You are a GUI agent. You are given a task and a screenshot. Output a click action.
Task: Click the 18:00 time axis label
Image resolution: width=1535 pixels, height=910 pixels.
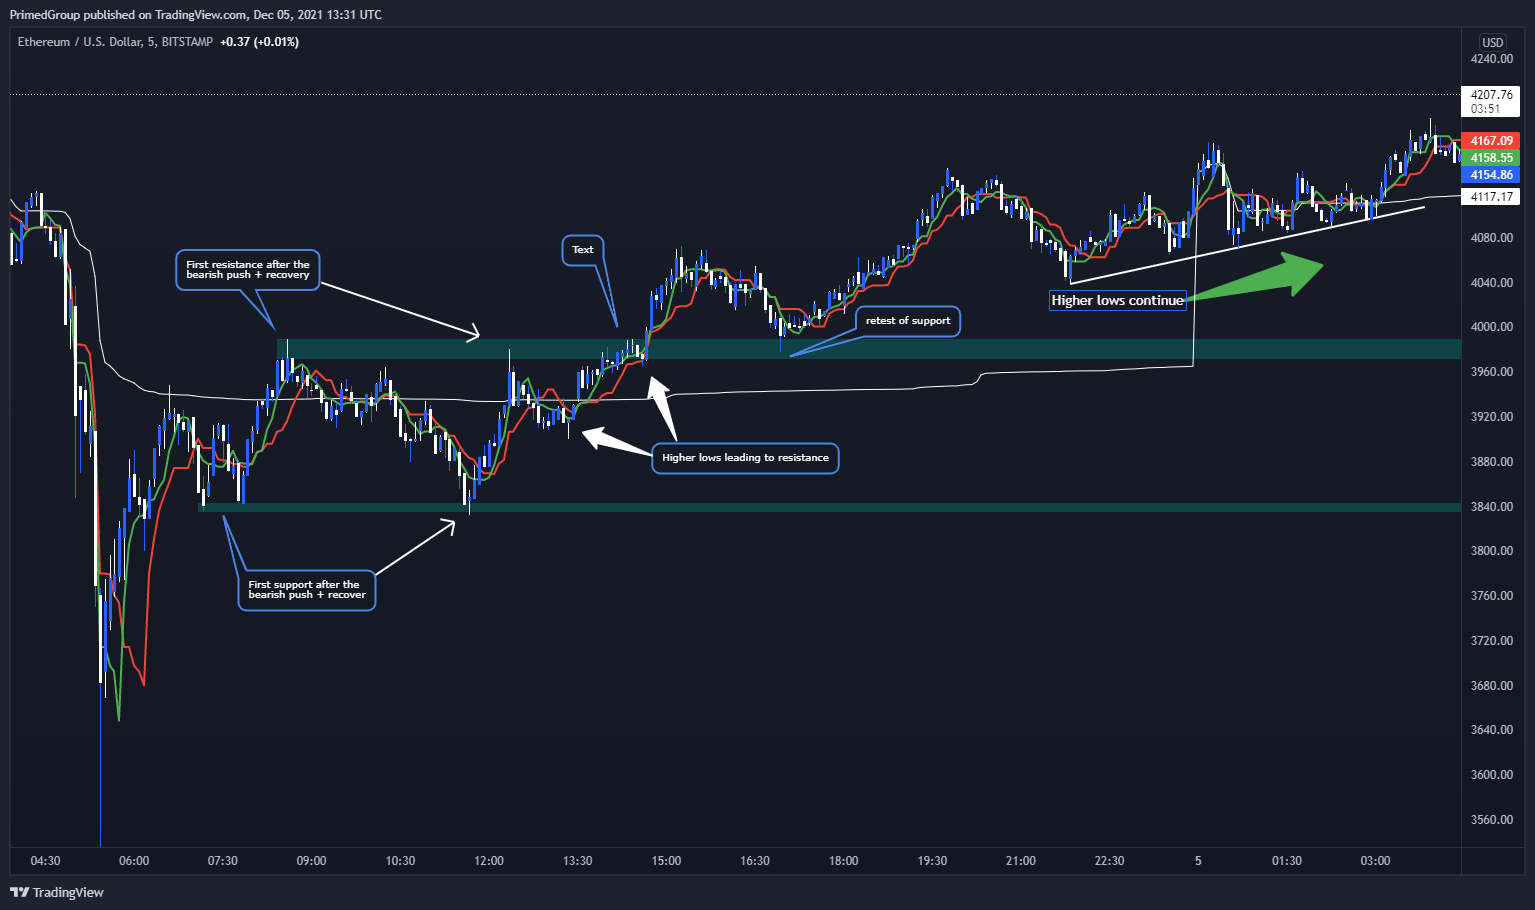point(843,861)
